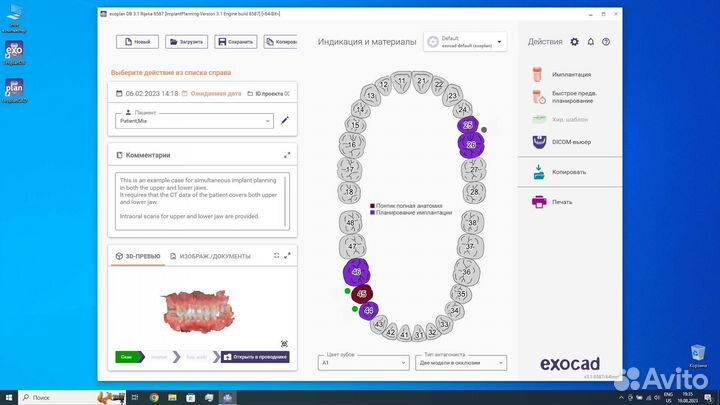Select purple tooth 44
The width and height of the screenshot is (720, 405).
pos(369,311)
